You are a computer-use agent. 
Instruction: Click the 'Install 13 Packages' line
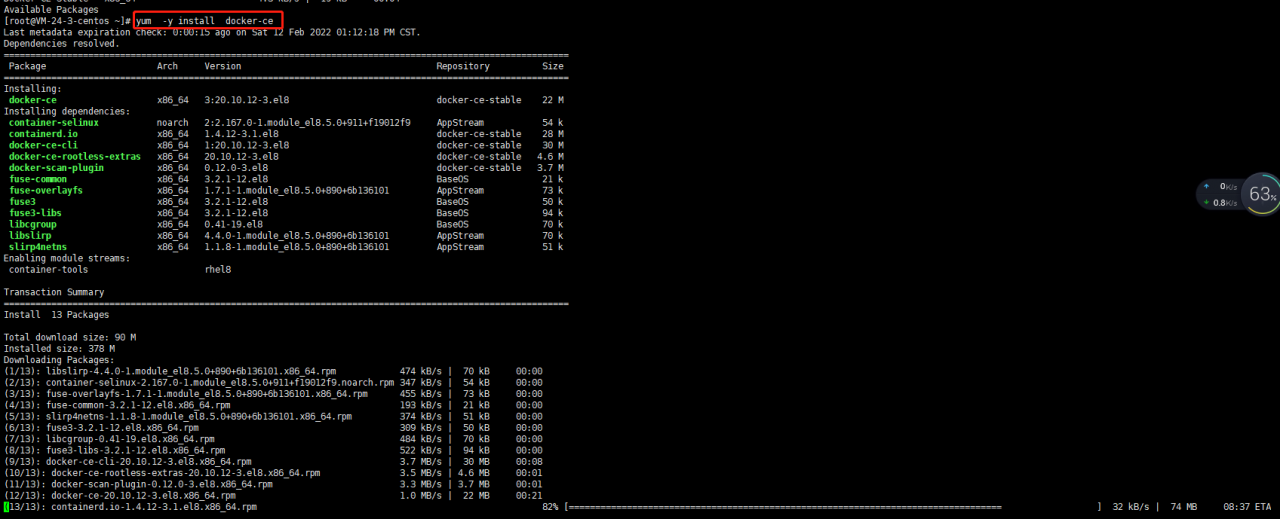click(56, 315)
